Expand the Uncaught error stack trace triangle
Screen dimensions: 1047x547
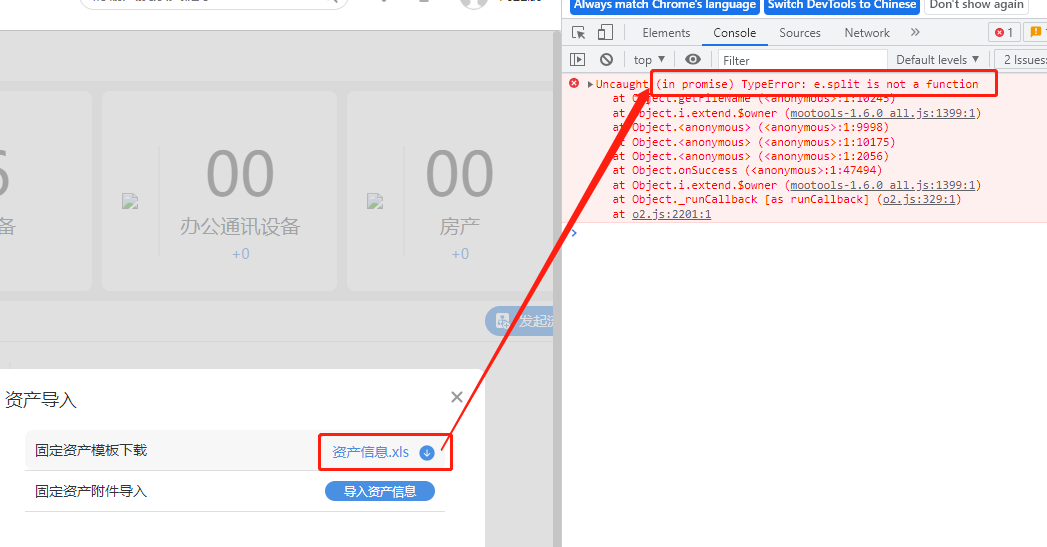[x=590, y=84]
